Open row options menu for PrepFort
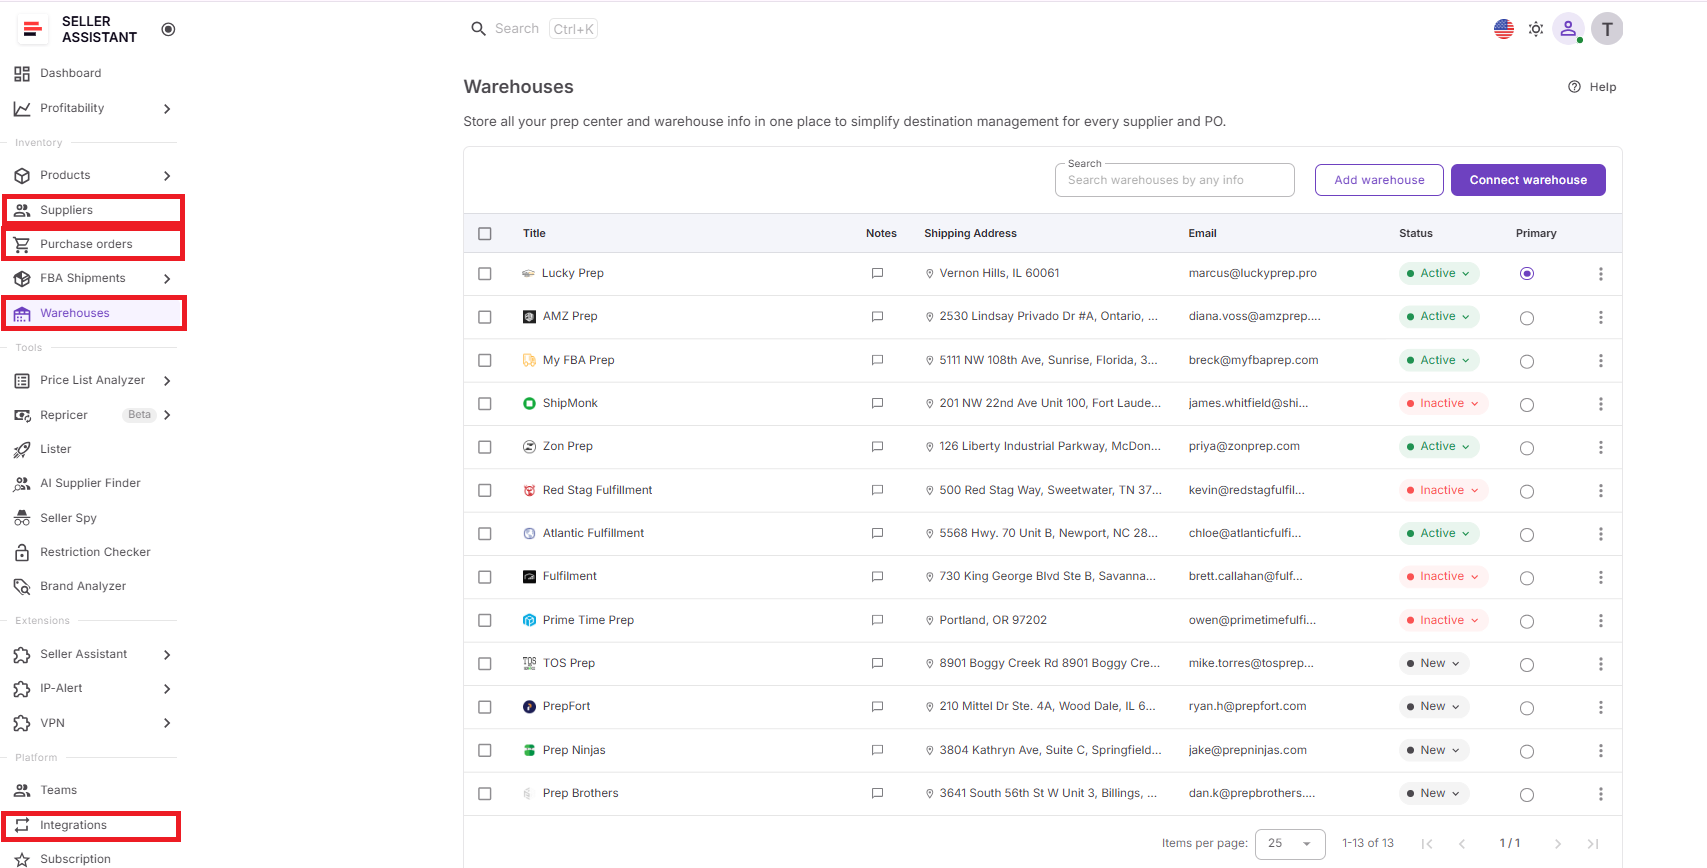Viewport: 1707px width, 868px height. [x=1600, y=707]
